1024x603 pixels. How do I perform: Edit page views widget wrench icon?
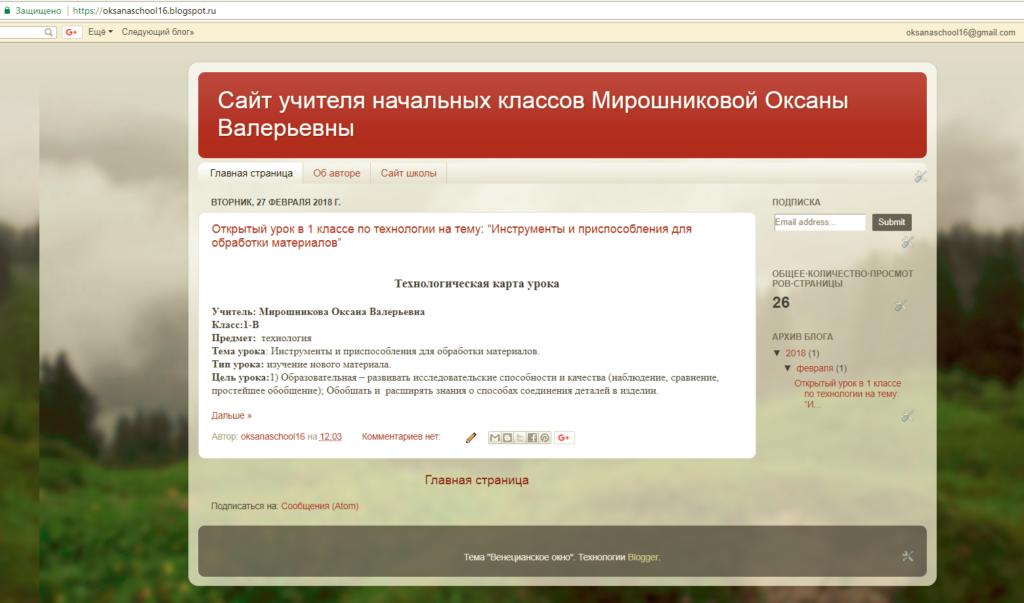pyautogui.click(x=901, y=305)
